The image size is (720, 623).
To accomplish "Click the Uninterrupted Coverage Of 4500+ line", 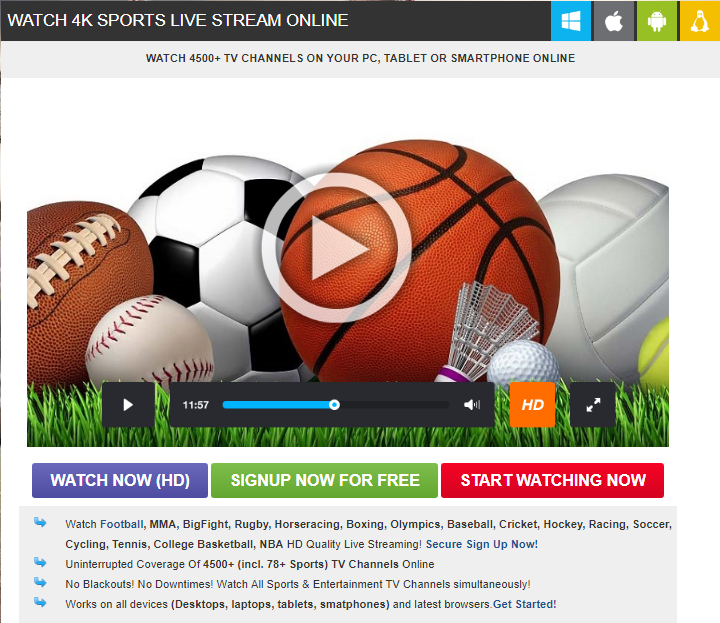I will (x=250, y=564).
